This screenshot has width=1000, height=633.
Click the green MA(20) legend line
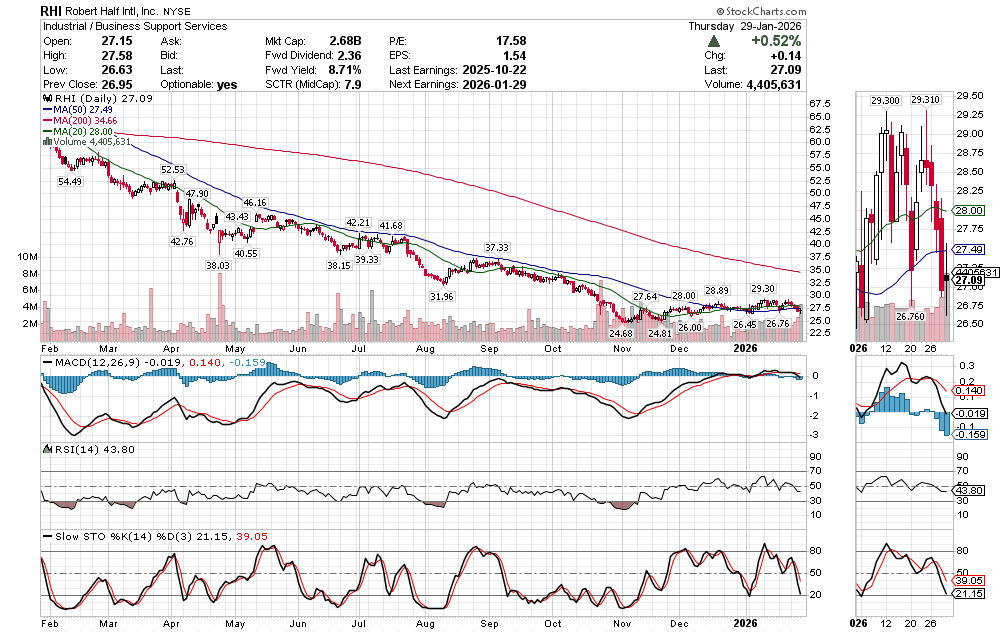[x=45, y=131]
